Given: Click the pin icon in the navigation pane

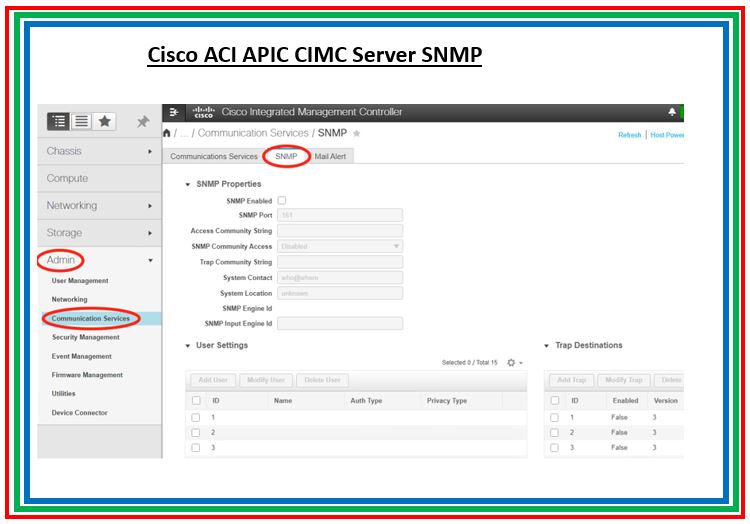Looking at the screenshot, I should pos(143,121).
